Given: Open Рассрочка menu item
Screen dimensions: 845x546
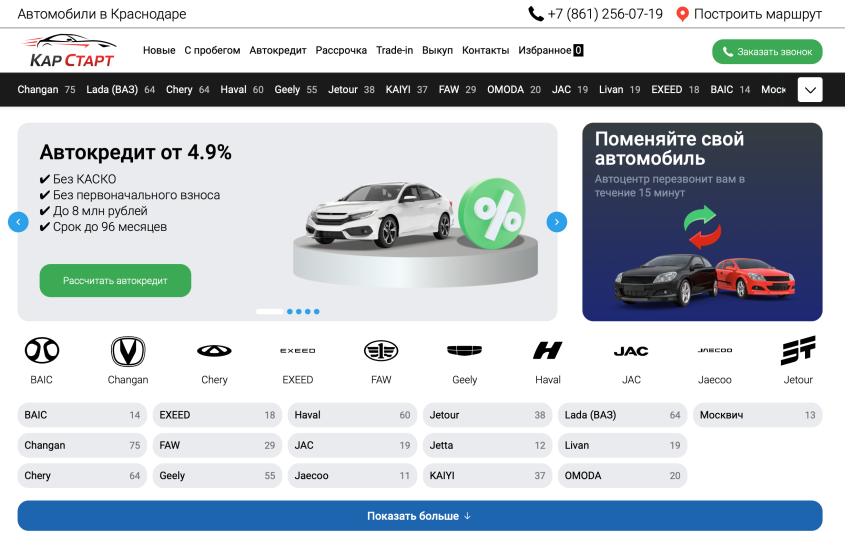Looking at the screenshot, I should click(341, 50).
